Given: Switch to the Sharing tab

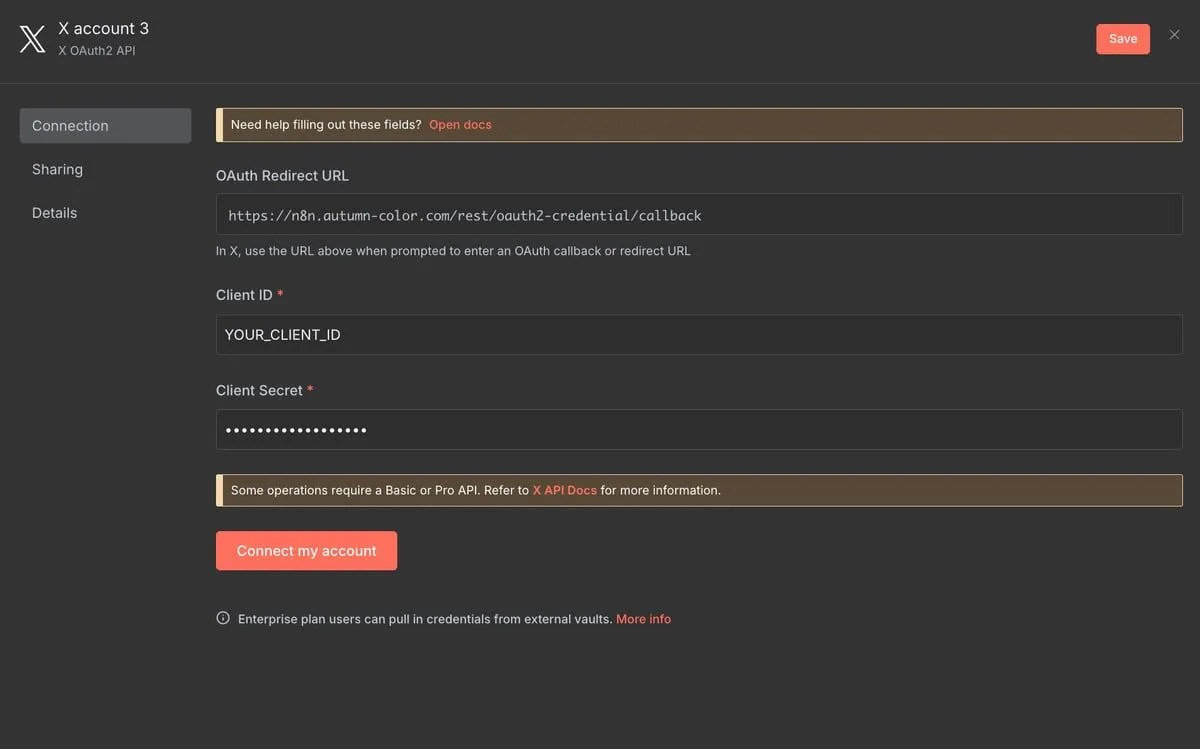Looking at the screenshot, I should [x=57, y=169].
